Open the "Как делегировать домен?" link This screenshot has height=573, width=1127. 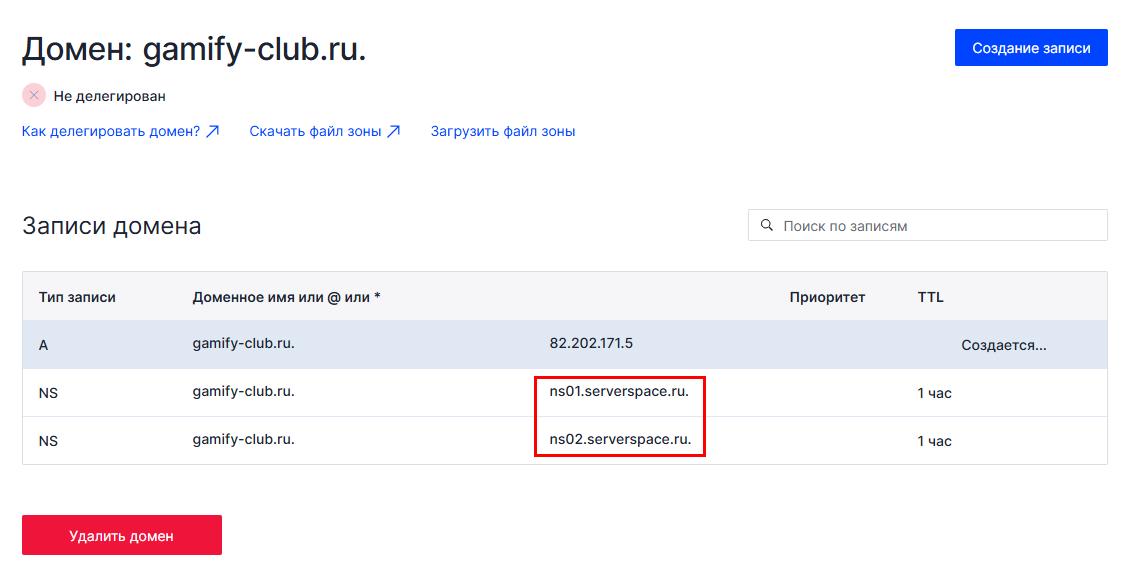[x=111, y=131]
